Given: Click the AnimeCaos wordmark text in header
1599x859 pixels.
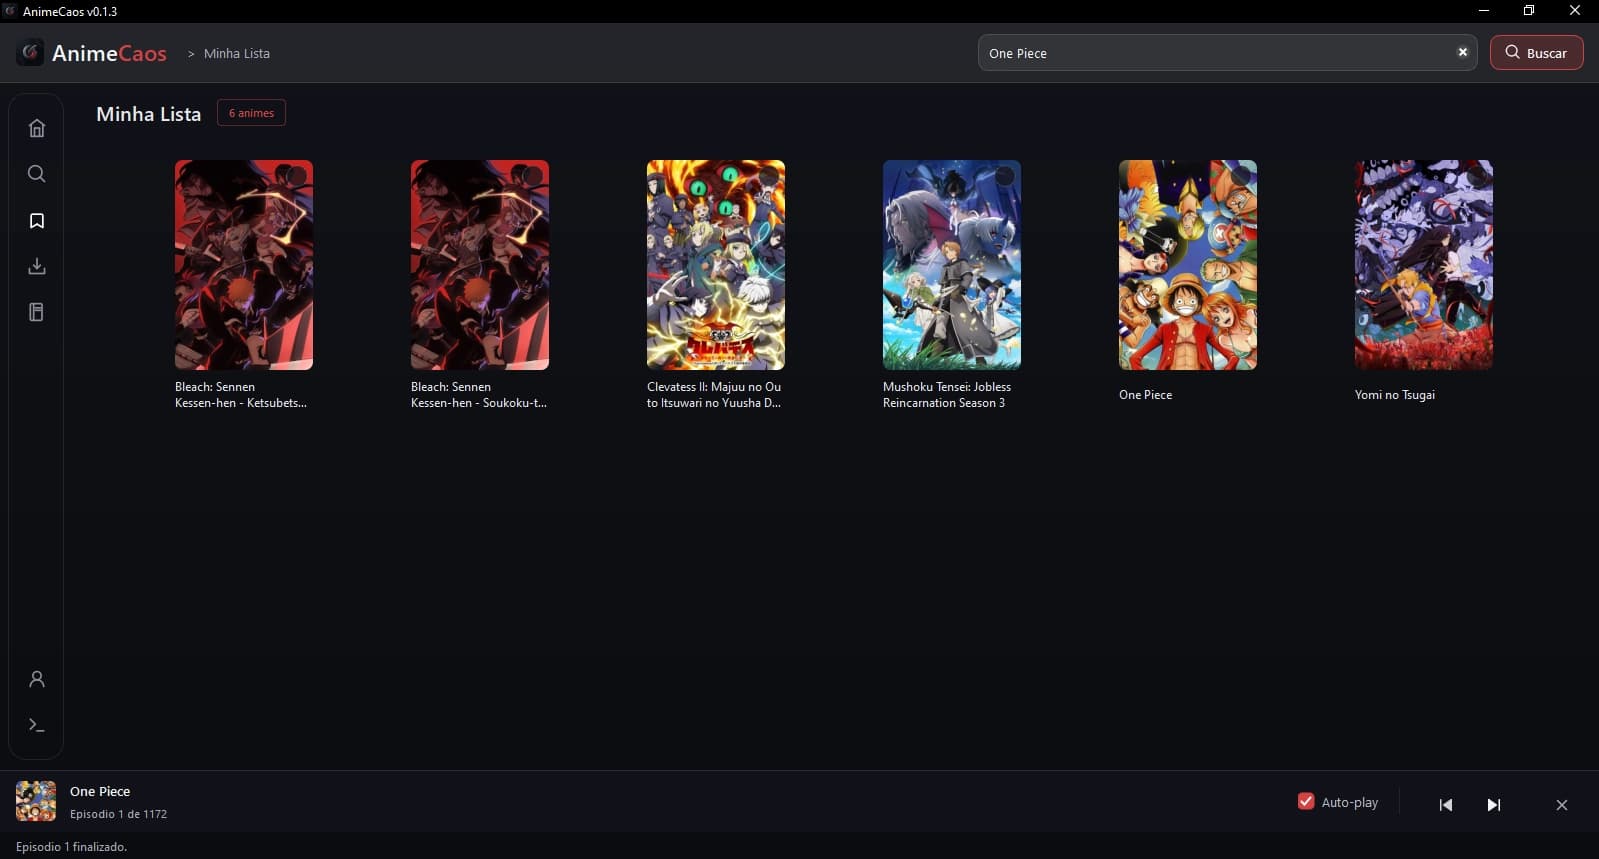Looking at the screenshot, I should pos(109,53).
